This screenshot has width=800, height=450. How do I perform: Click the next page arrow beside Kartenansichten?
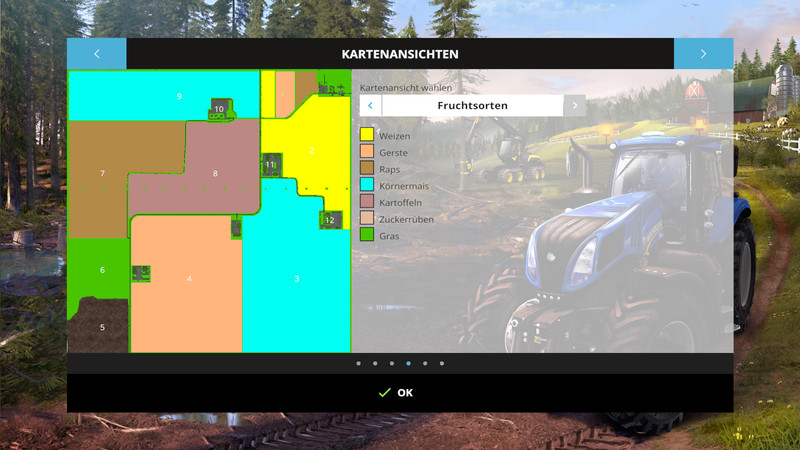pos(703,54)
